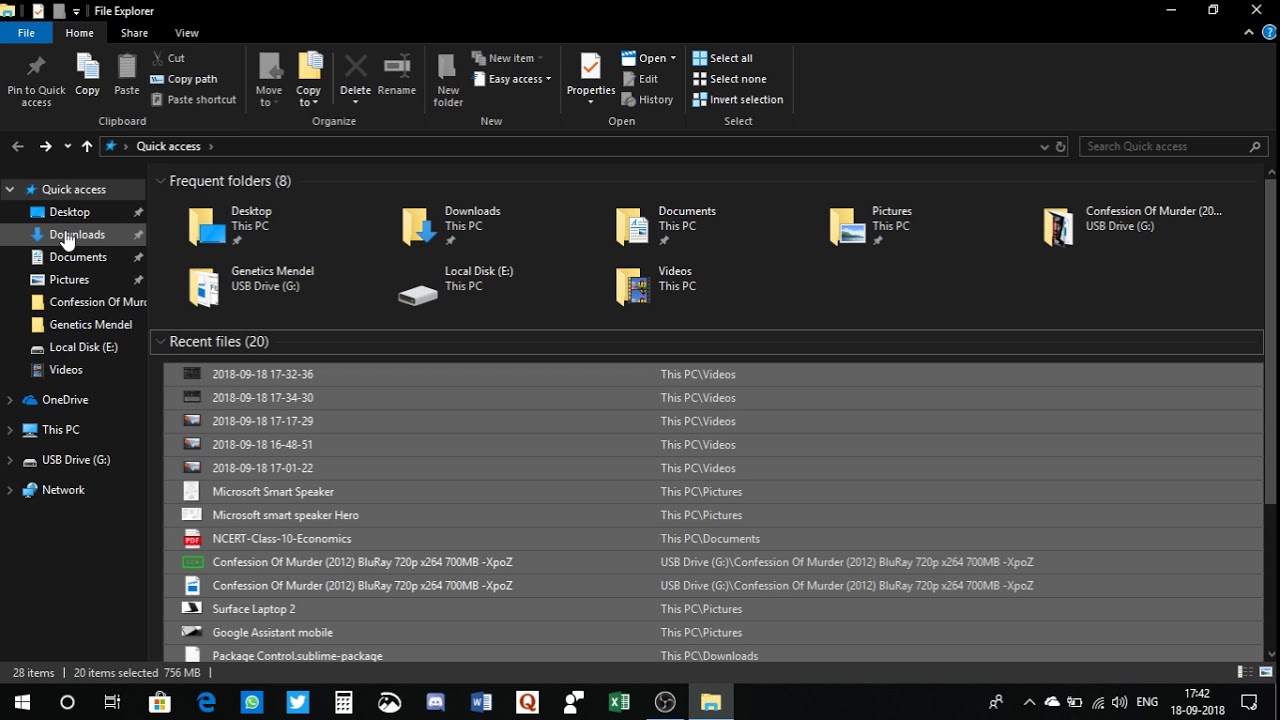This screenshot has height=720, width=1280.
Task: Create a New folder
Action: [448, 80]
